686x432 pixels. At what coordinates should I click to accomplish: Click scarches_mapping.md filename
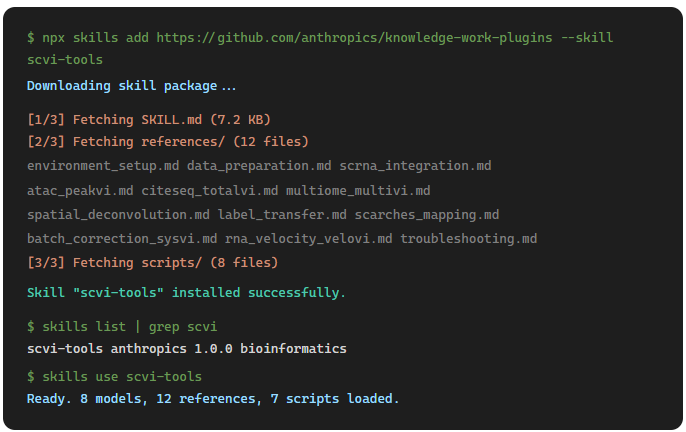(427, 214)
